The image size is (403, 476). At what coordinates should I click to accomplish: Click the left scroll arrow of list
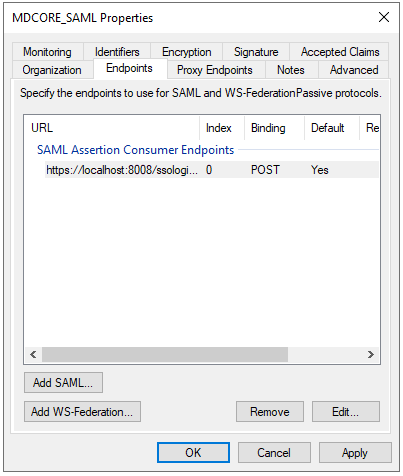[33, 354]
